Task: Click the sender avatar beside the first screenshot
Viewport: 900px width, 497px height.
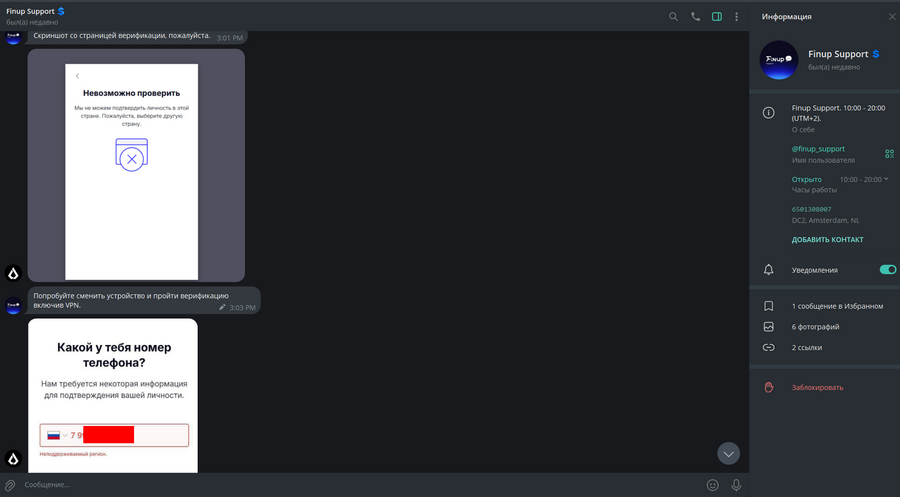Action: [x=13, y=273]
